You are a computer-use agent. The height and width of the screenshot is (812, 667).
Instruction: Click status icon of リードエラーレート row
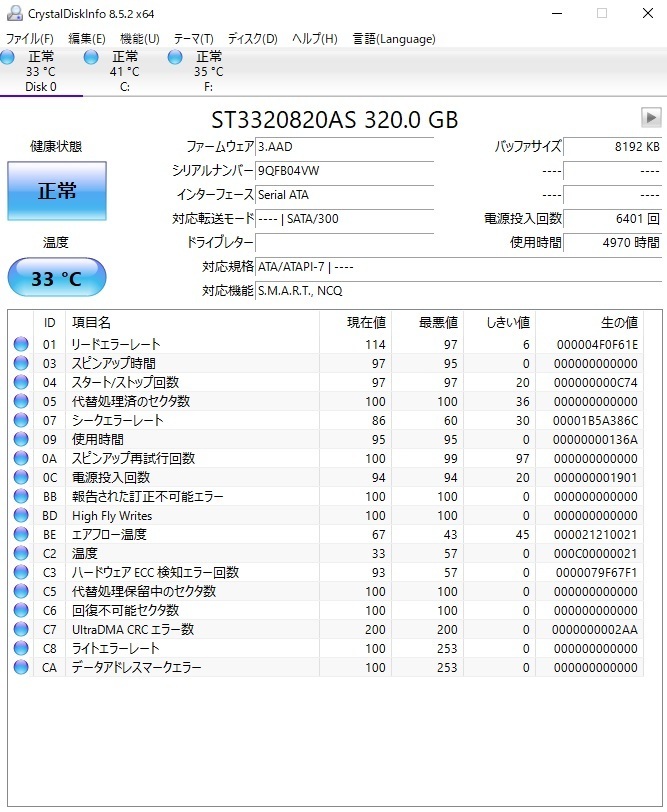[x=21, y=344]
